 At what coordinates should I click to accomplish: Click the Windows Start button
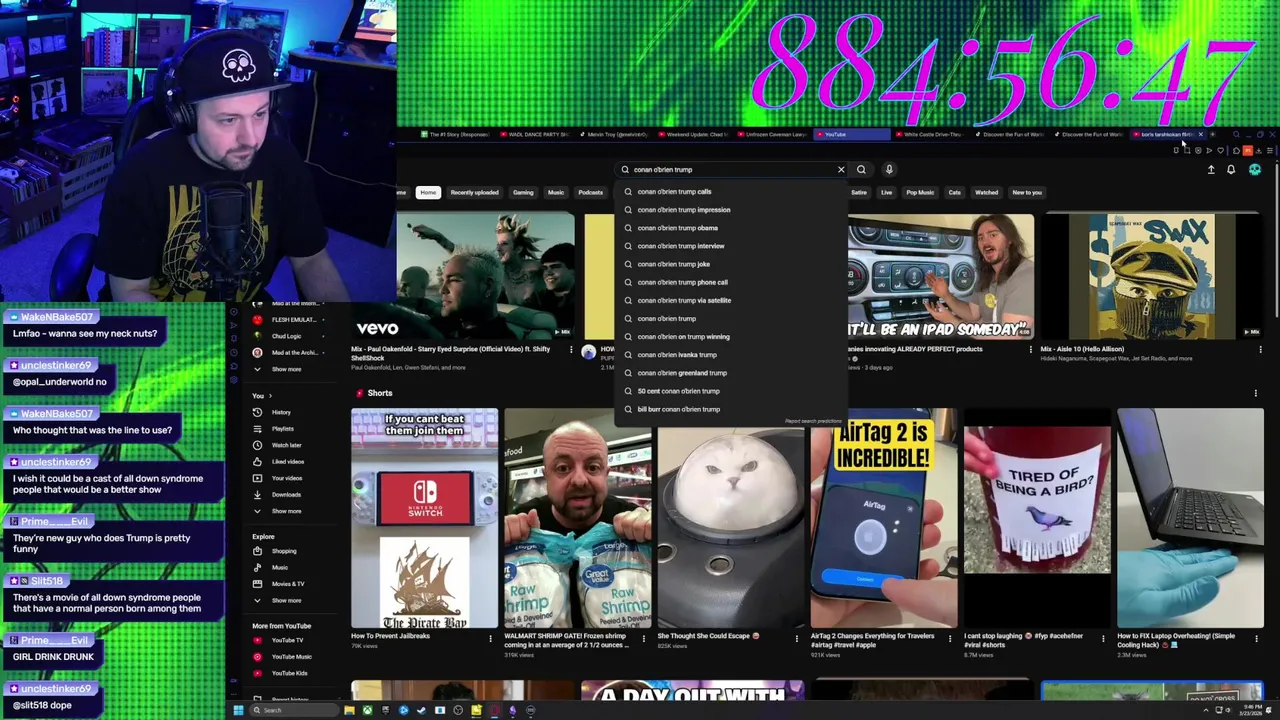[x=238, y=710]
